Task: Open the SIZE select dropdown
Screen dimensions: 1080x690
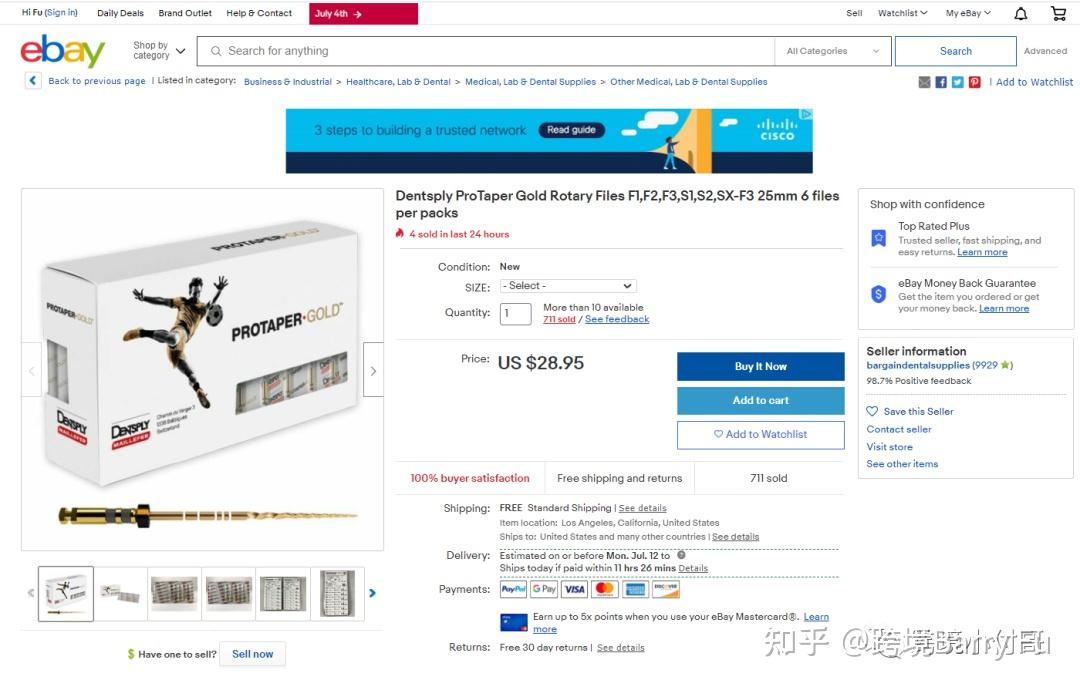Action: coord(568,286)
